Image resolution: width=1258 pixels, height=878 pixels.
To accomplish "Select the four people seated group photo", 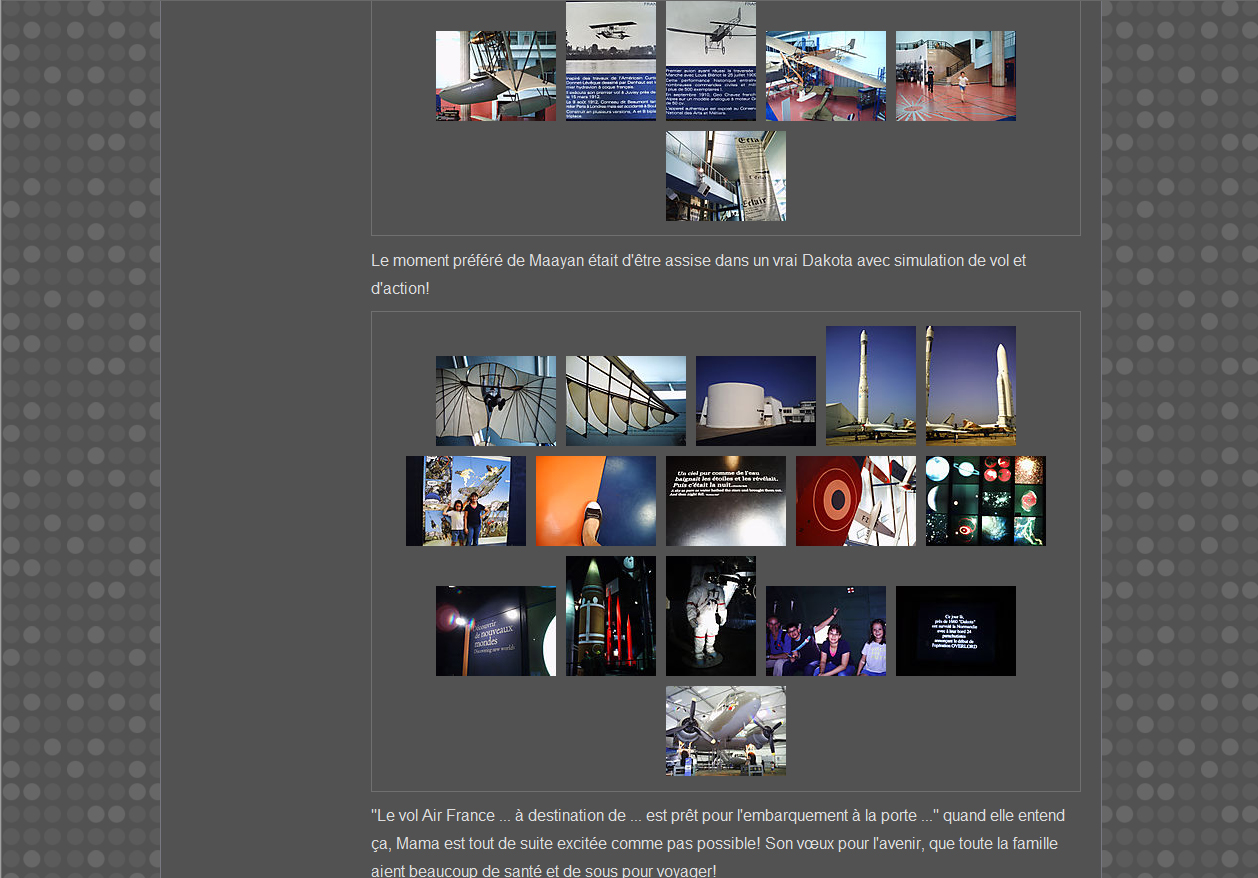I will tap(825, 630).
